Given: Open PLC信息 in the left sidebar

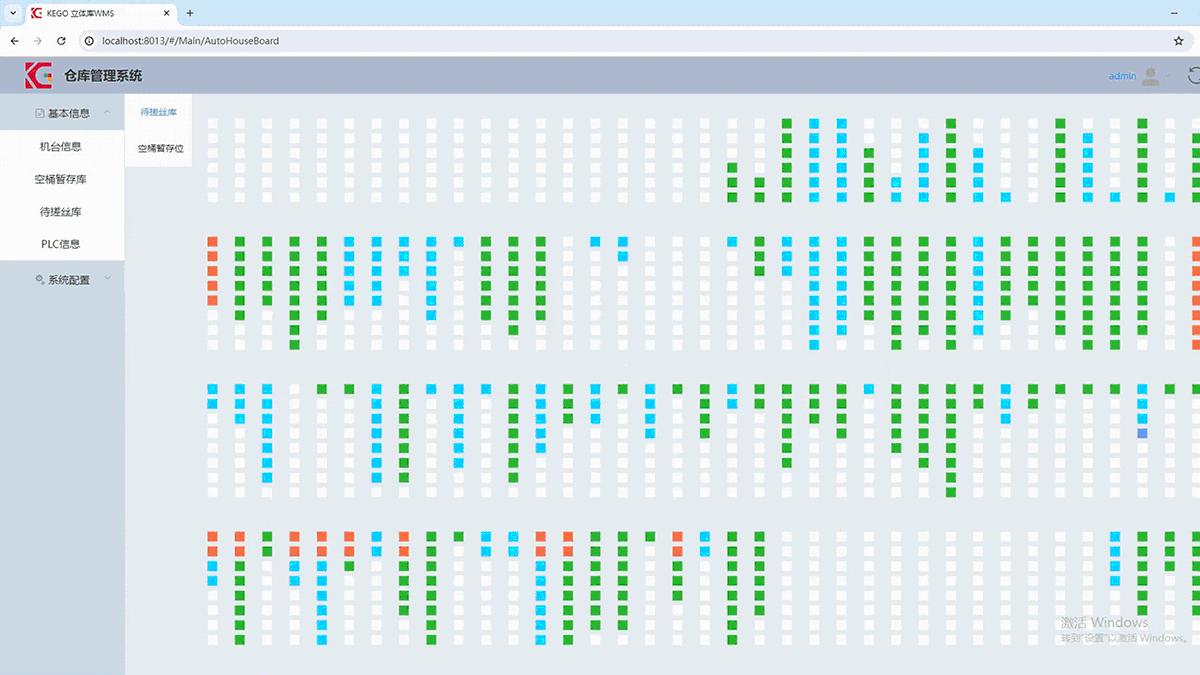Looking at the screenshot, I should coord(60,244).
